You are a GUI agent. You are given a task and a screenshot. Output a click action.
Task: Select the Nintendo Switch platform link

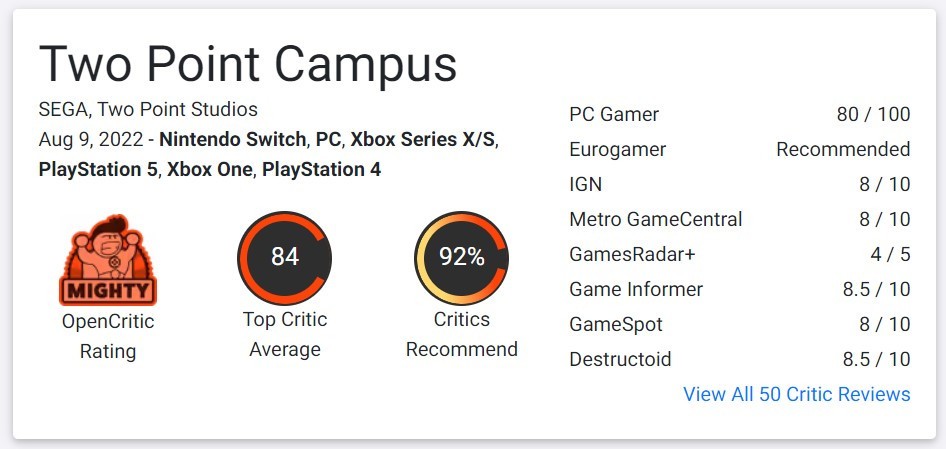pyautogui.click(x=233, y=139)
